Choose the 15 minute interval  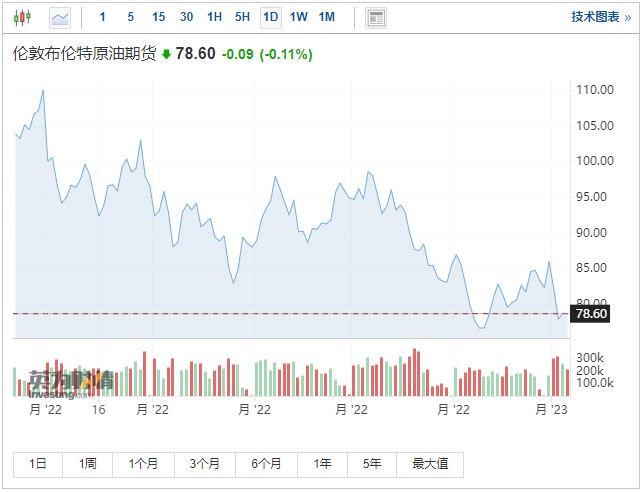coord(159,17)
